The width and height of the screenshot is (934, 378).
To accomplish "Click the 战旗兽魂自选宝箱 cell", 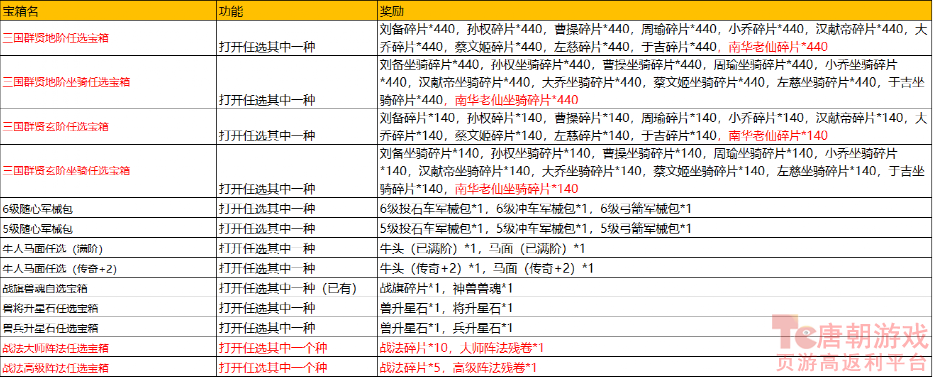I will coord(108,288).
